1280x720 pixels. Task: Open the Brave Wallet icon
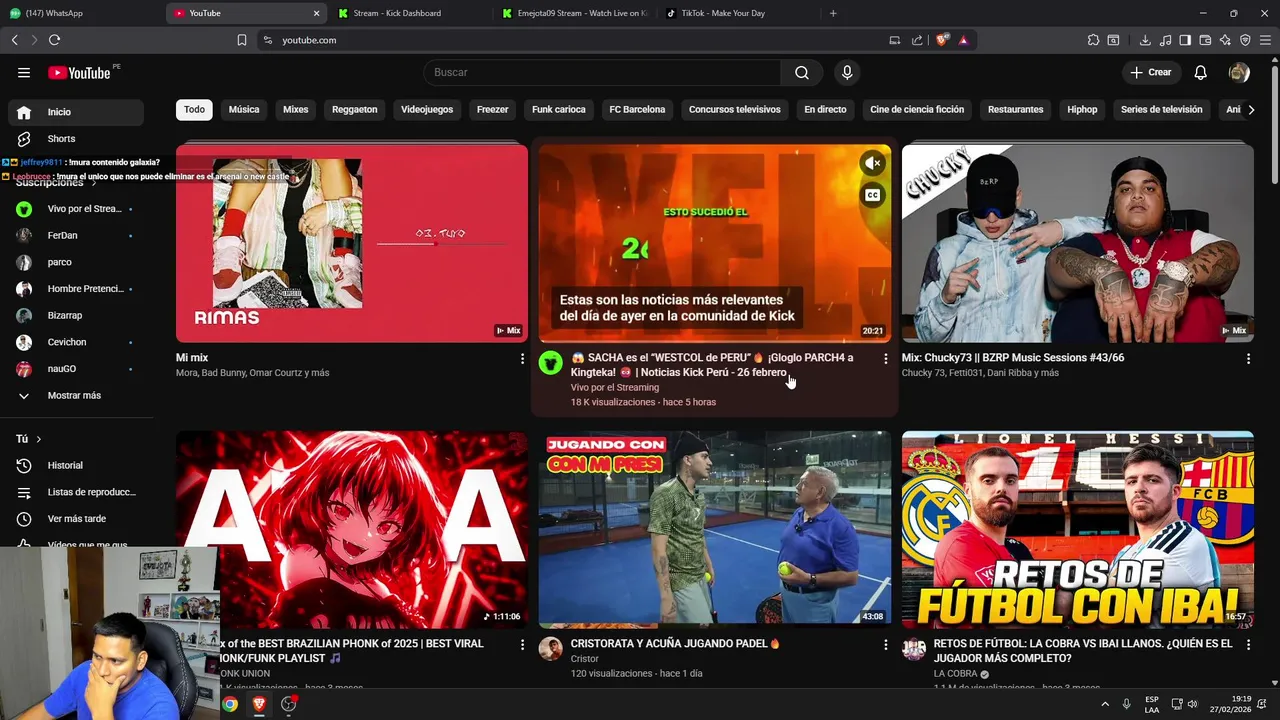click(1205, 40)
